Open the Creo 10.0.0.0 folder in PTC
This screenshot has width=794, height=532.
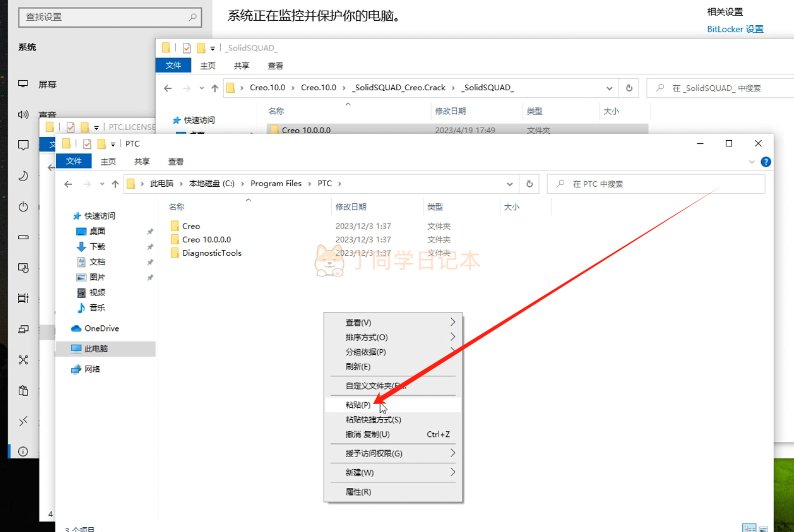(206, 240)
